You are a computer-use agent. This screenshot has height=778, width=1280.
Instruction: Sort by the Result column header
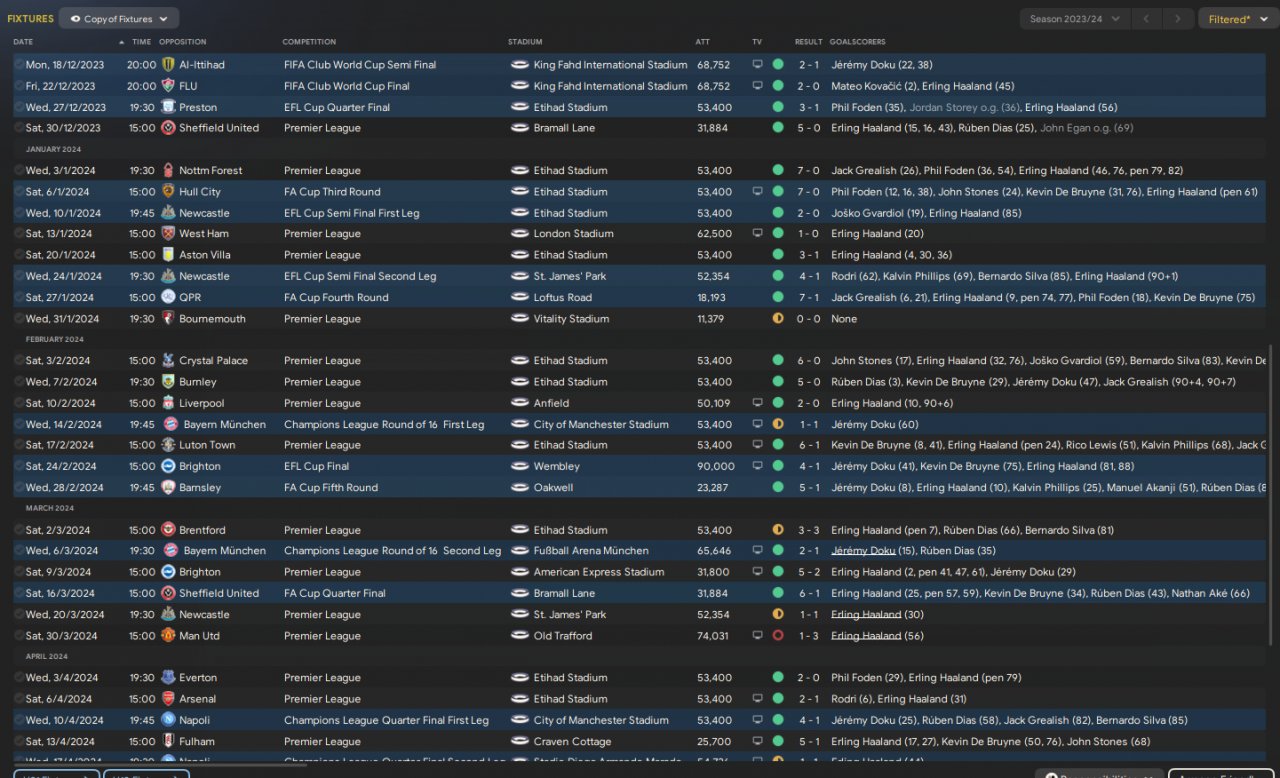[809, 42]
